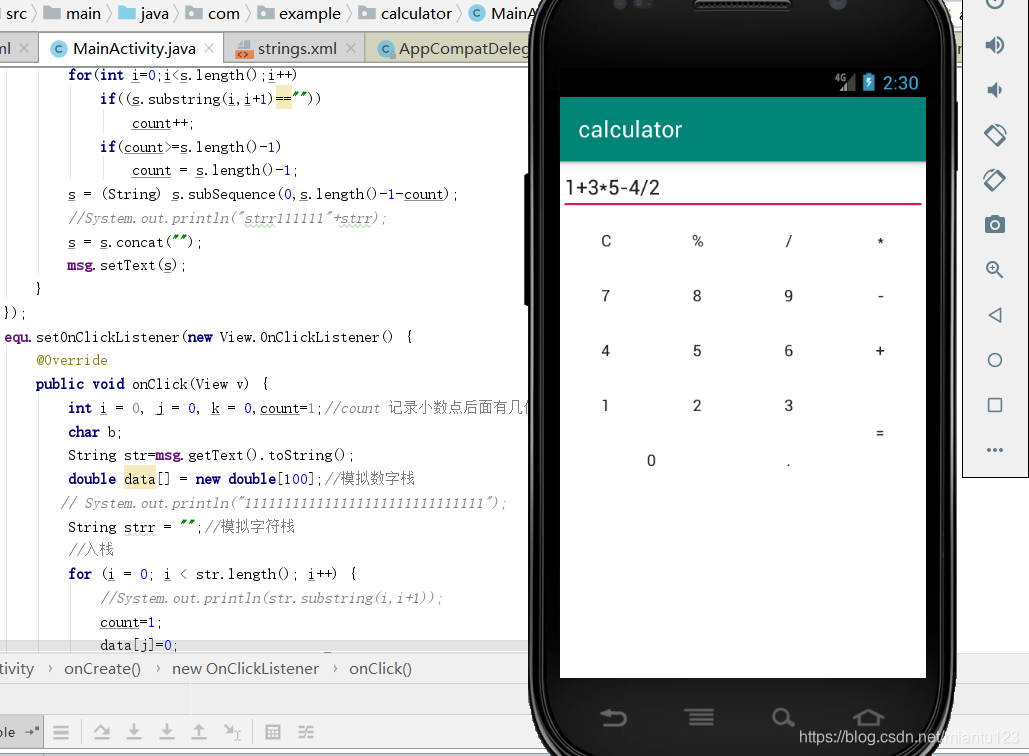The height and width of the screenshot is (756, 1029).
Task: Tap calculator digit 6
Action: click(789, 351)
